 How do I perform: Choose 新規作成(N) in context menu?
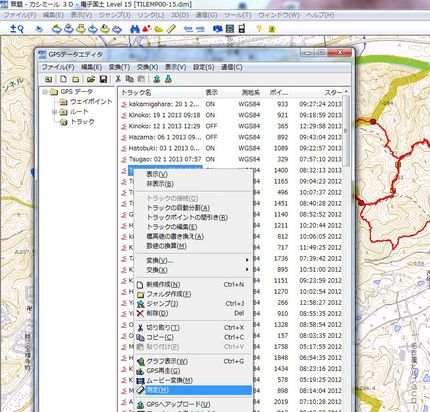pyautogui.click(x=193, y=285)
